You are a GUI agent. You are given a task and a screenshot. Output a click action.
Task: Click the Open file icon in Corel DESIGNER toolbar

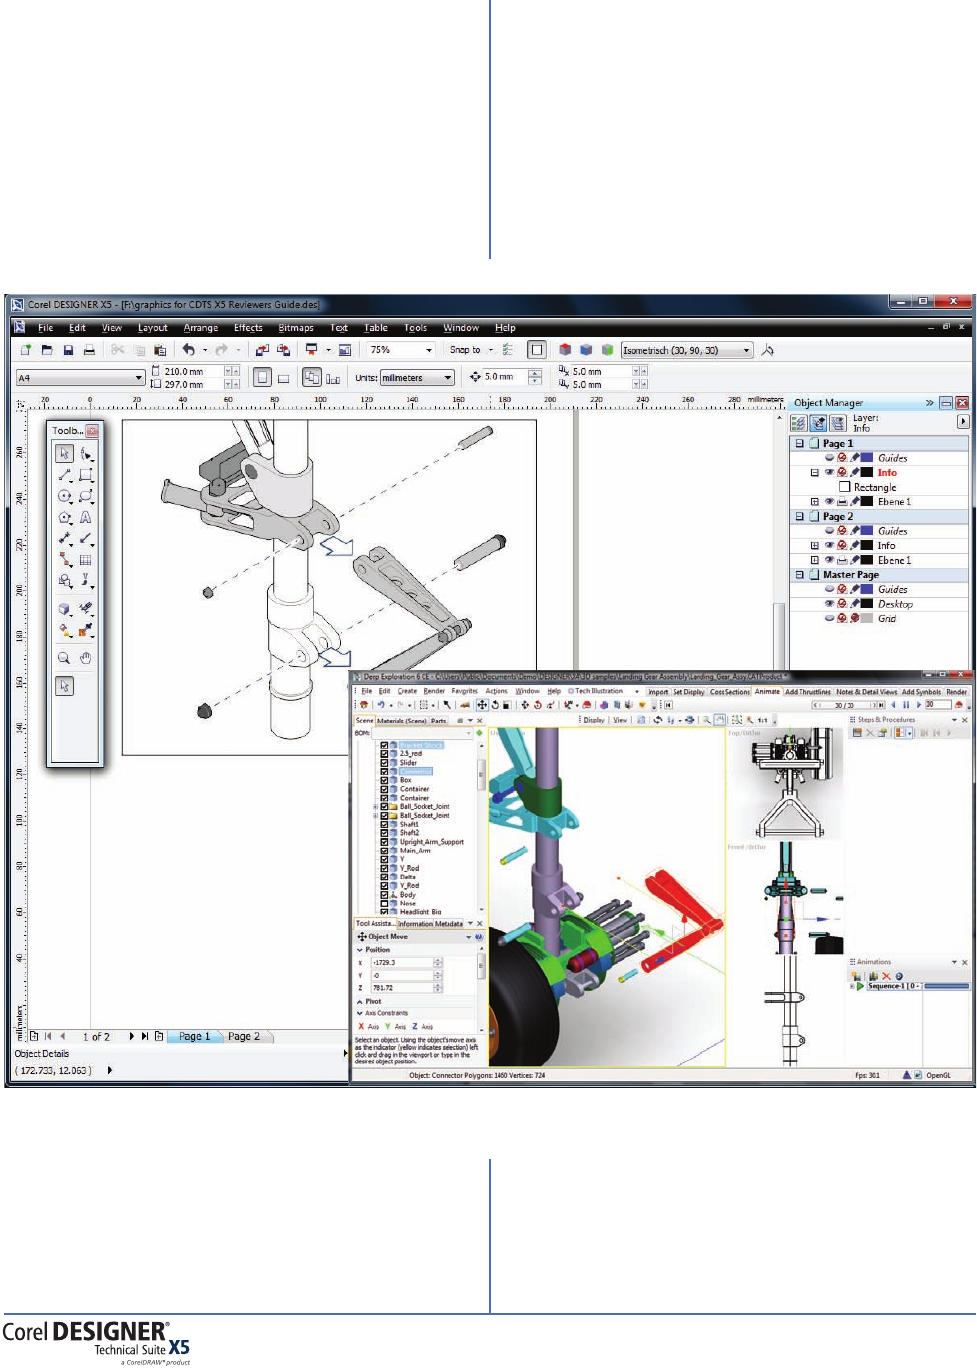pyautogui.click(x=47, y=350)
